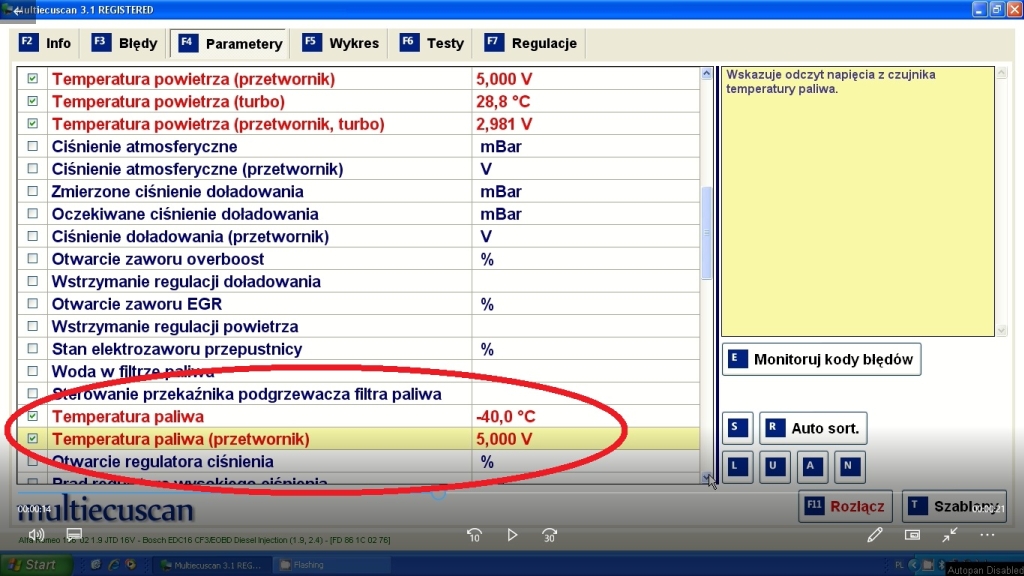The height and width of the screenshot is (576, 1024).
Task: Toggle video captions icon
Action: (x=74, y=535)
